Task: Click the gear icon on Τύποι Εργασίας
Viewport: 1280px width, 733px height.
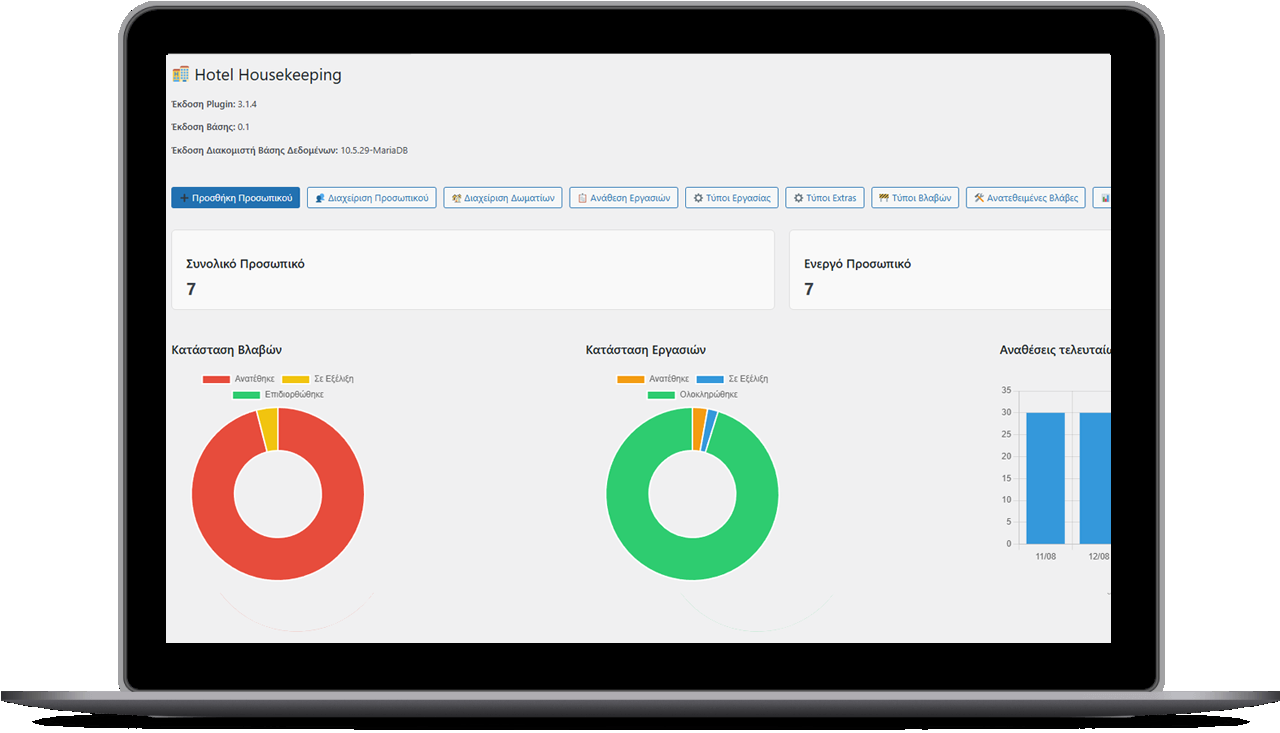Action: tap(698, 198)
